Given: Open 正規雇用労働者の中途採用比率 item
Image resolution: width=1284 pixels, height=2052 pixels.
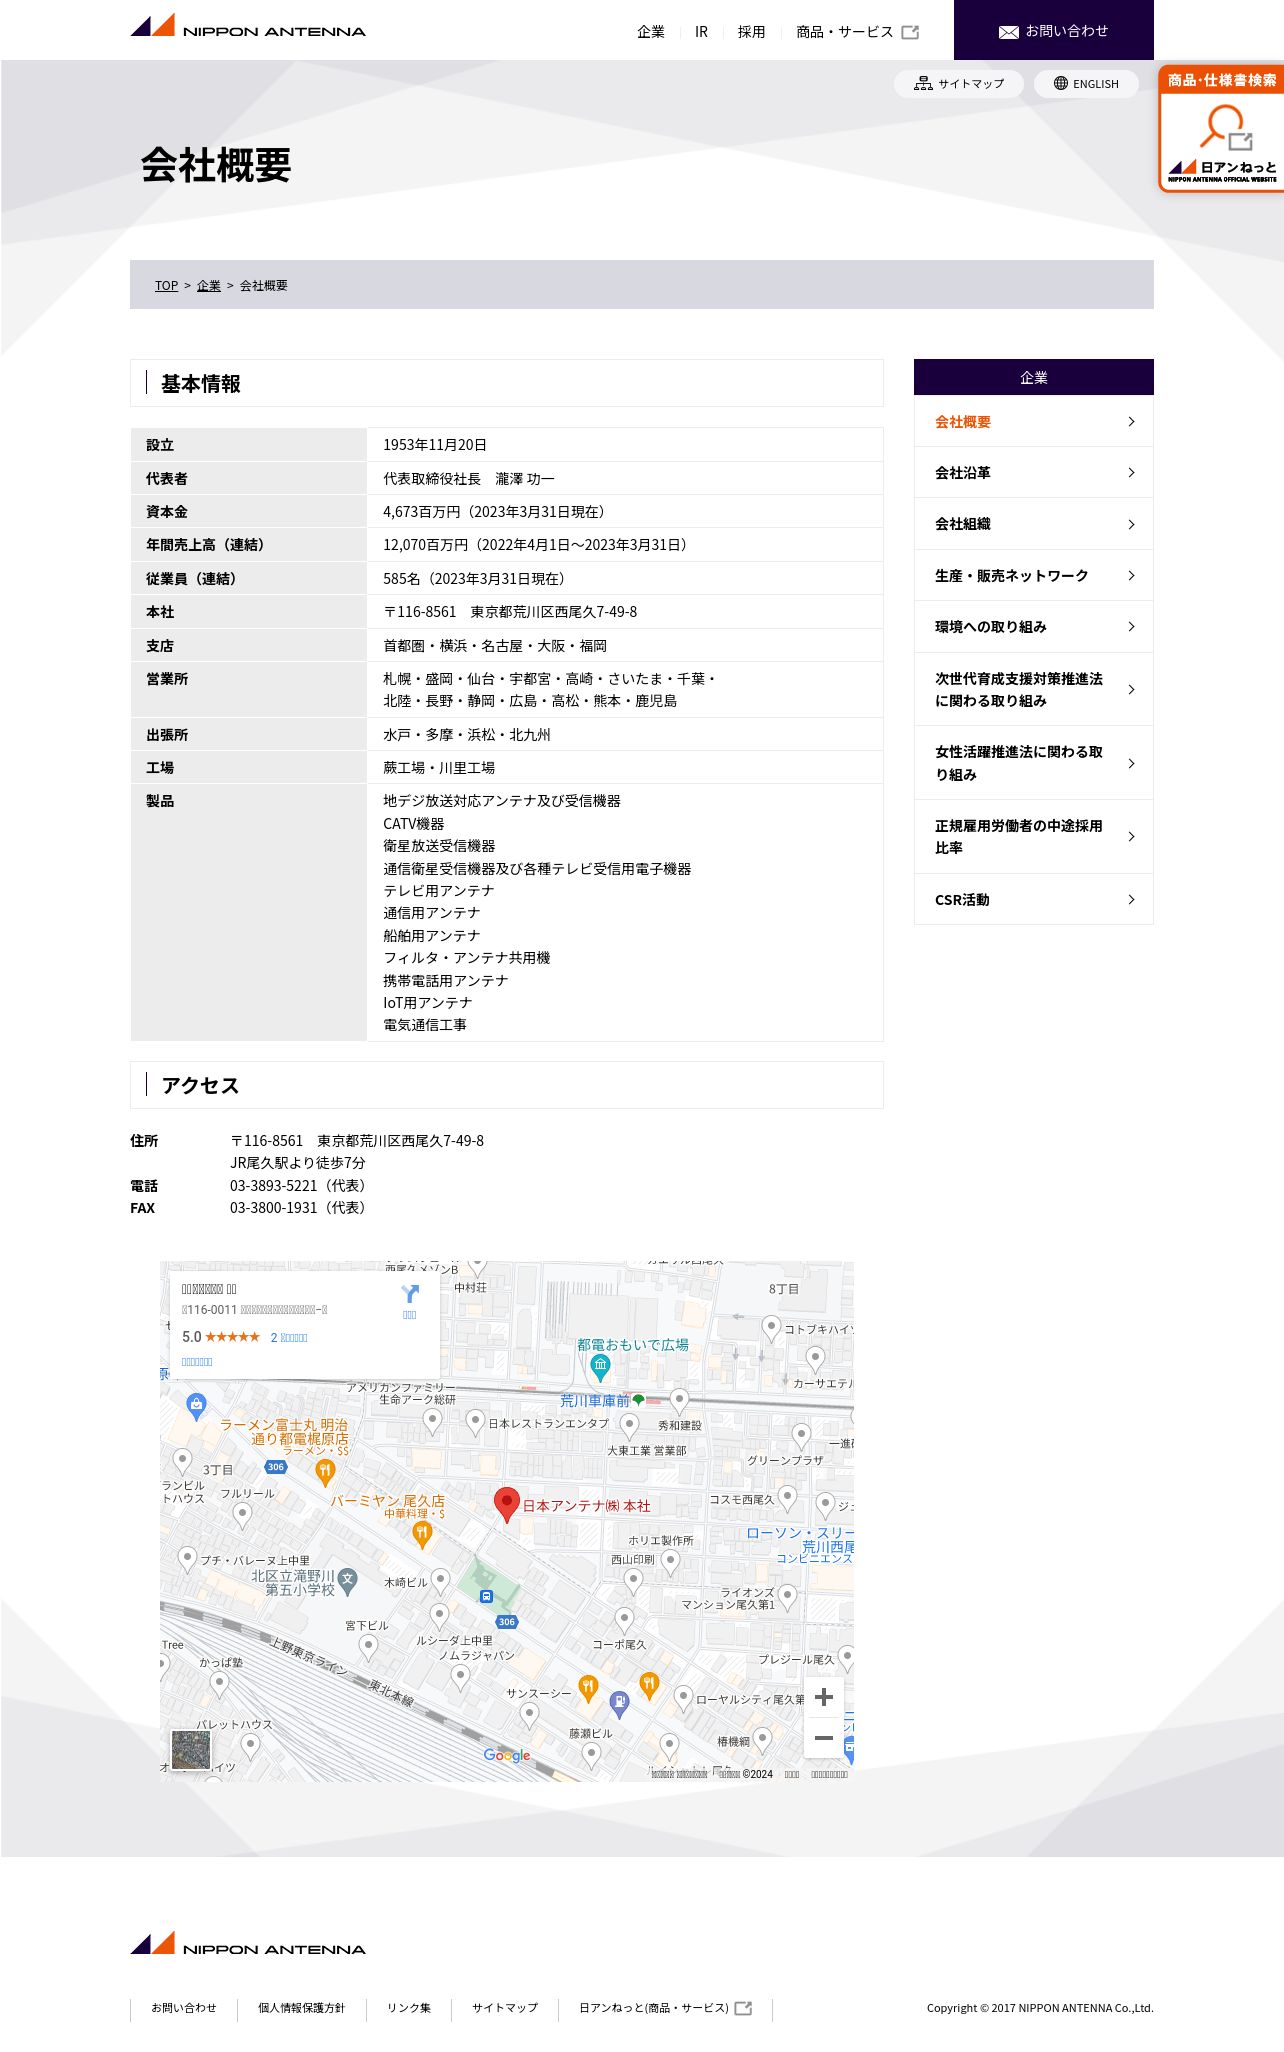Looking at the screenshot, I should (1034, 837).
